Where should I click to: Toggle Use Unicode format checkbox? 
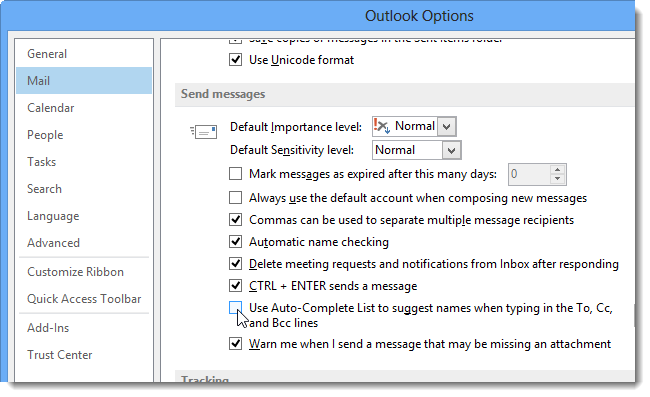(x=235, y=60)
